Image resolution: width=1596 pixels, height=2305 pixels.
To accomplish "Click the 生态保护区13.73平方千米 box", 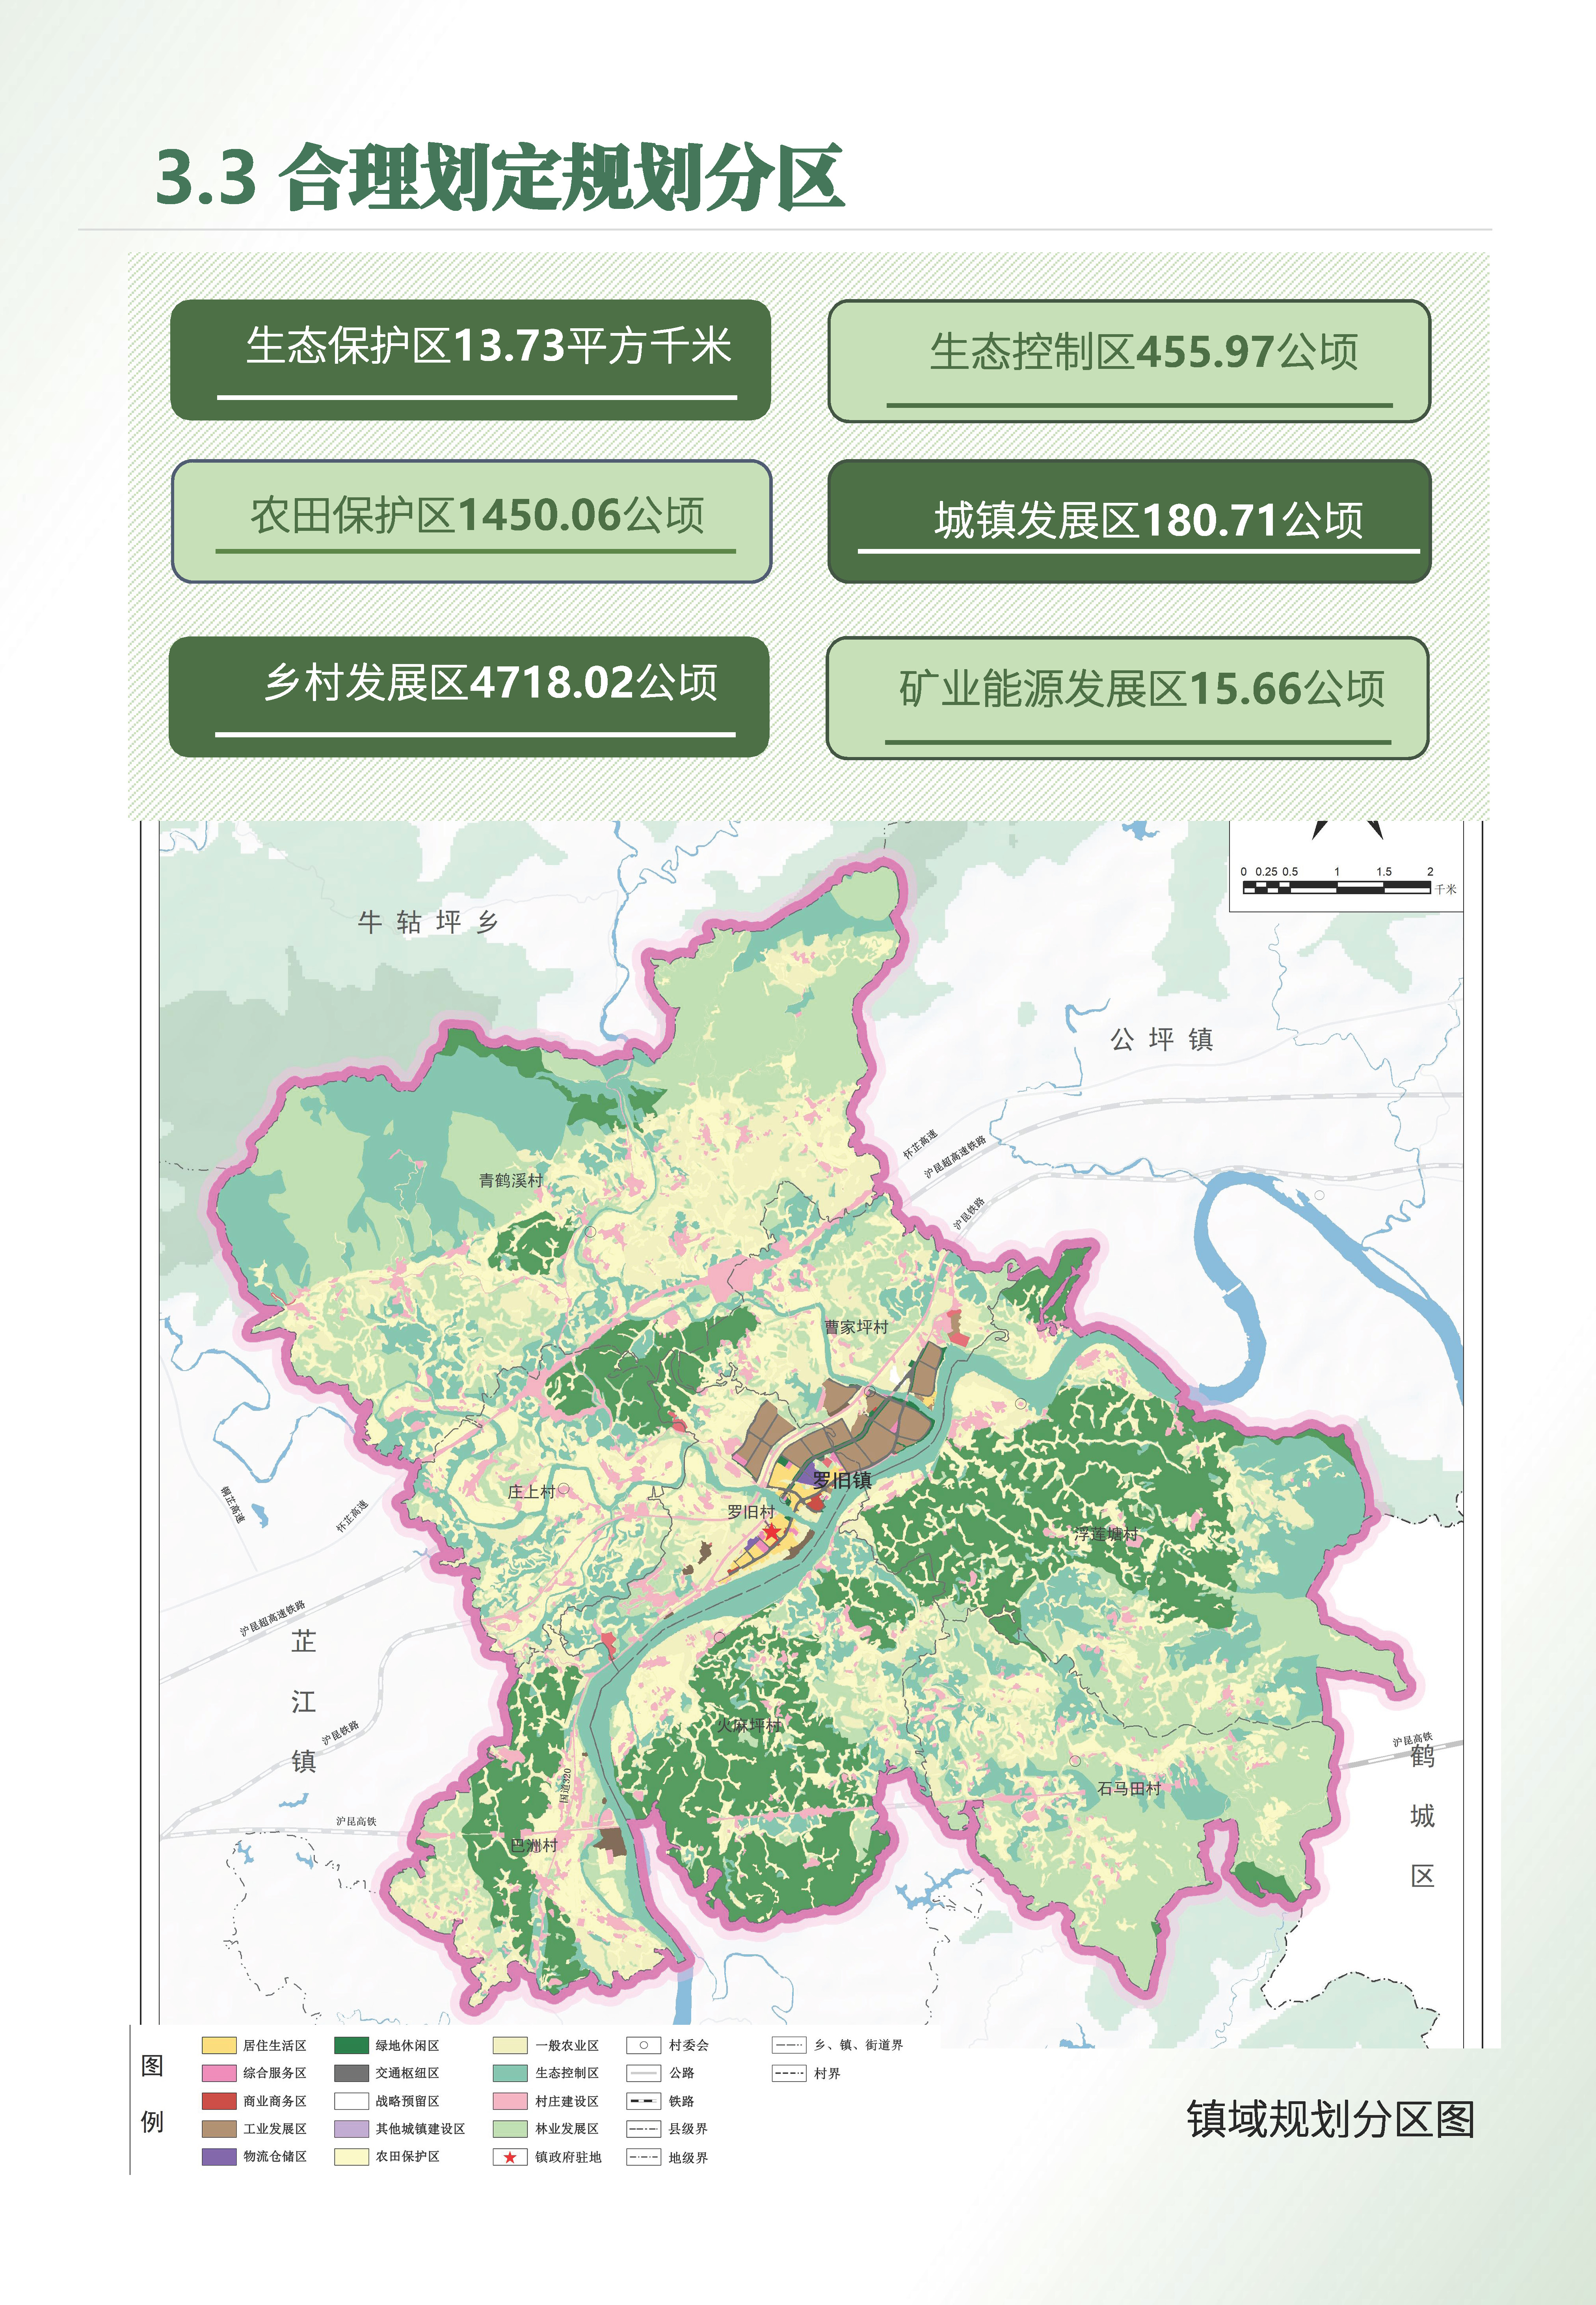I will (470, 360).
